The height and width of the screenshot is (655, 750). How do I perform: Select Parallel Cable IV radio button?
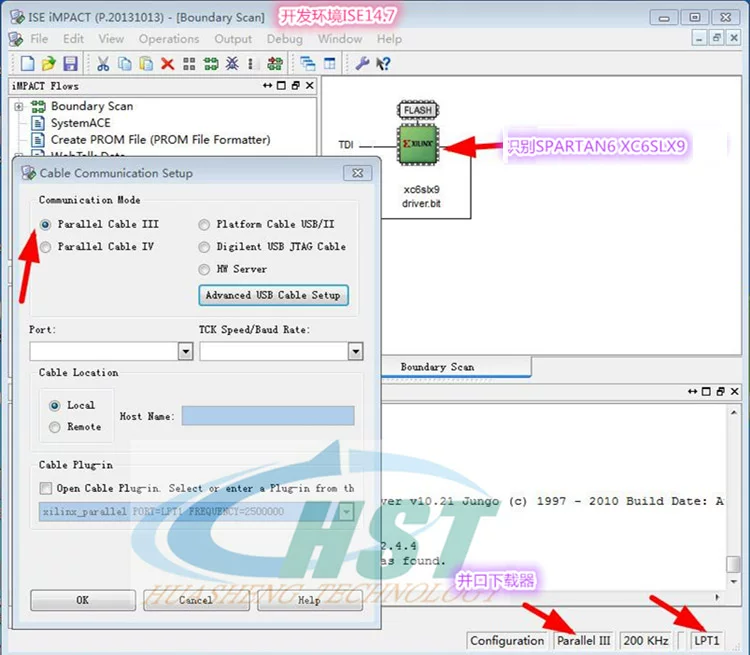[45, 247]
